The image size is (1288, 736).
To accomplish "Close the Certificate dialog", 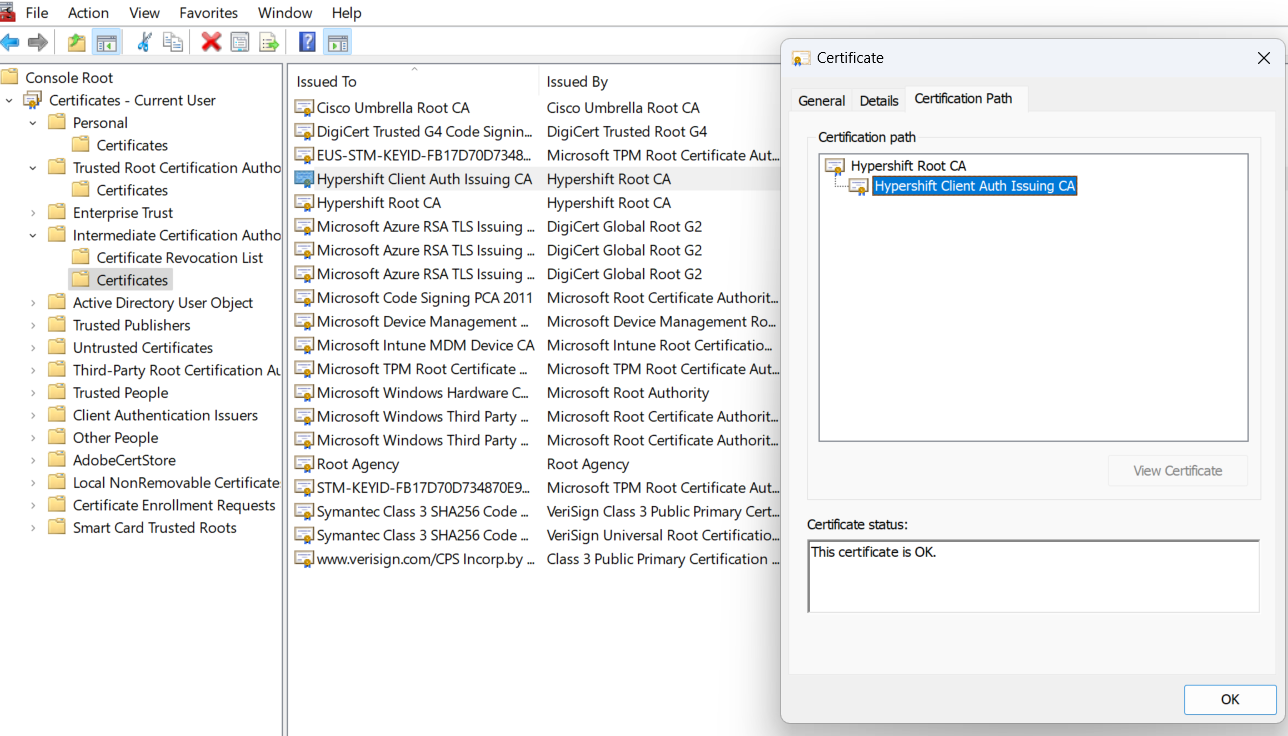I will (1263, 58).
